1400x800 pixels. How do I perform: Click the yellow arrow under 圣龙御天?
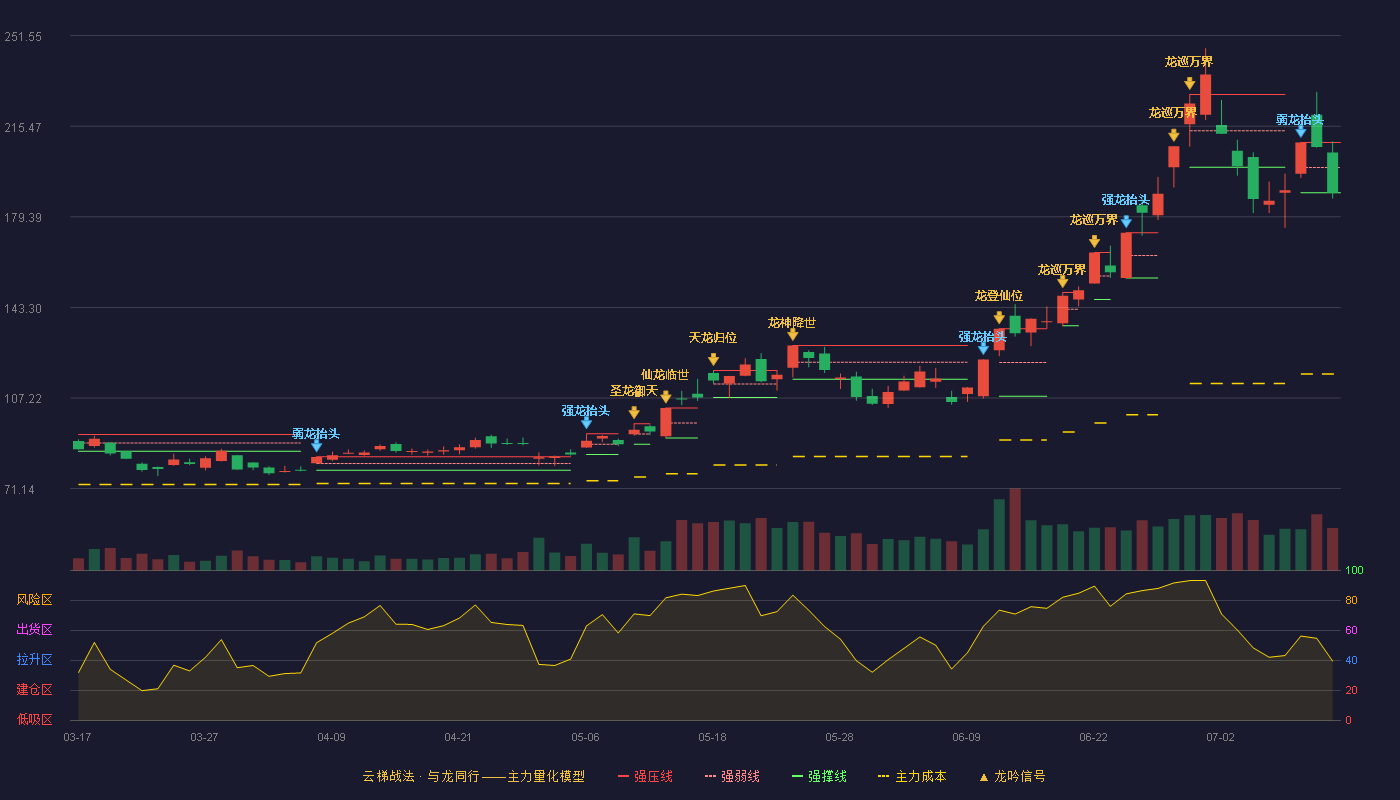click(634, 412)
